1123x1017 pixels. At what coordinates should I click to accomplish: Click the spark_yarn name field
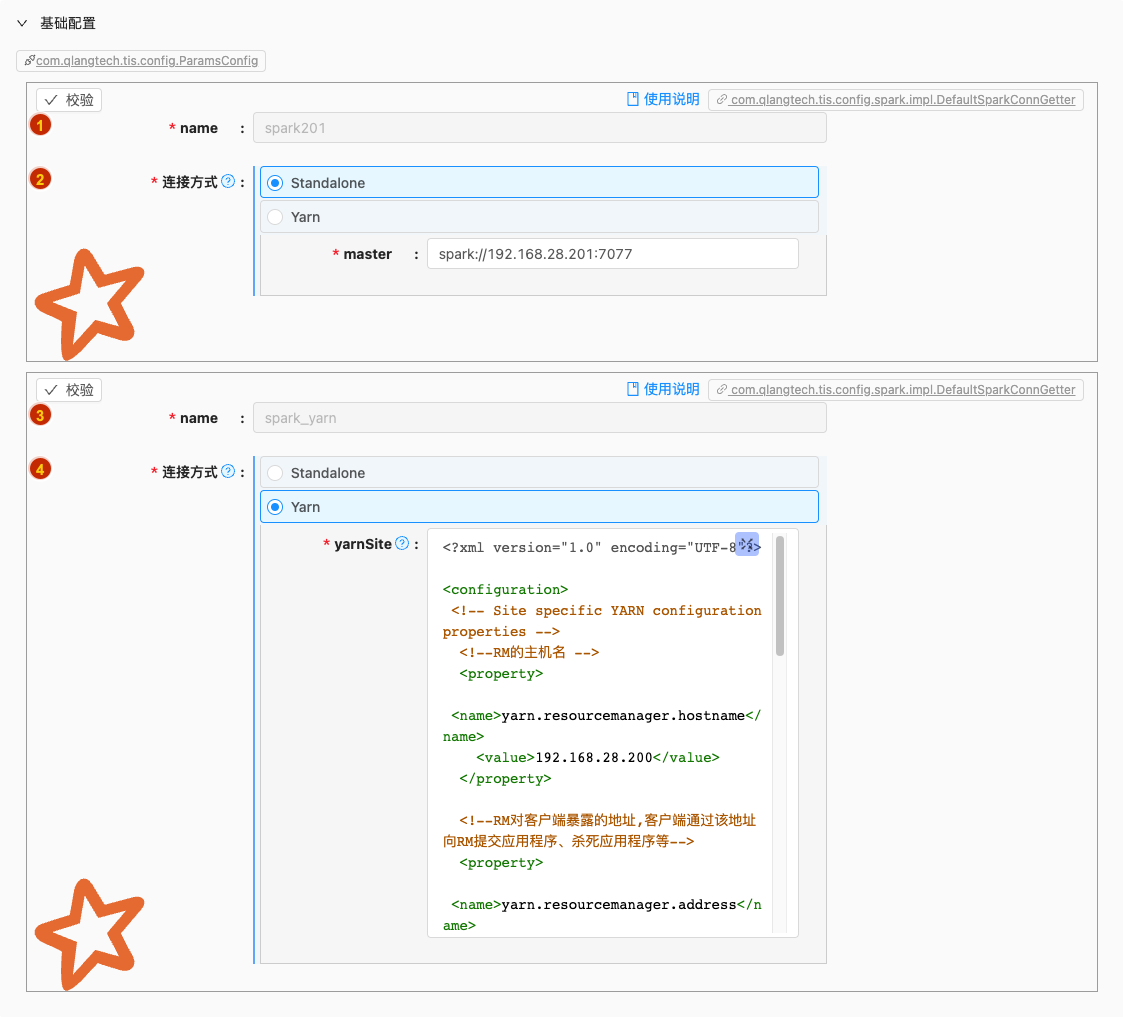tap(539, 418)
